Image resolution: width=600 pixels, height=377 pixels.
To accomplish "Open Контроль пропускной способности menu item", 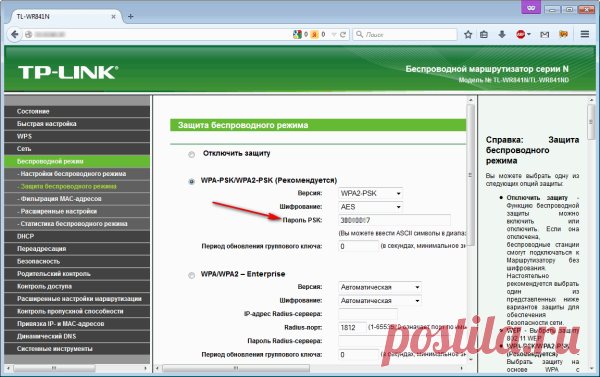I will 77,311.
